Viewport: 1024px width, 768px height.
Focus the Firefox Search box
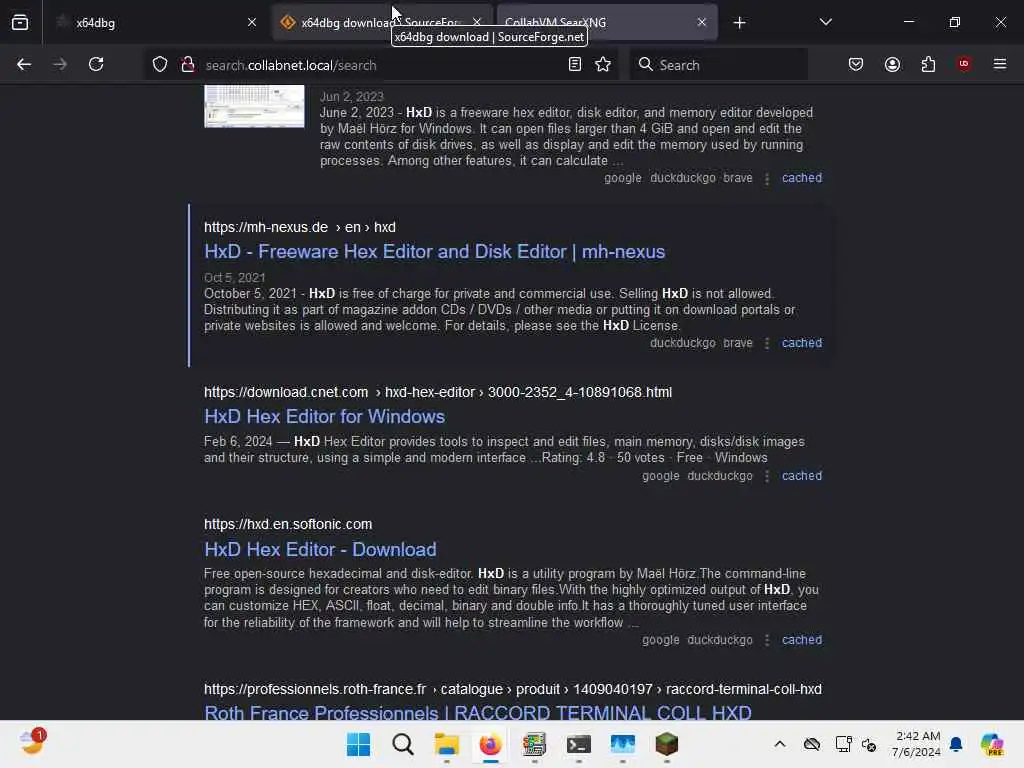pos(718,65)
